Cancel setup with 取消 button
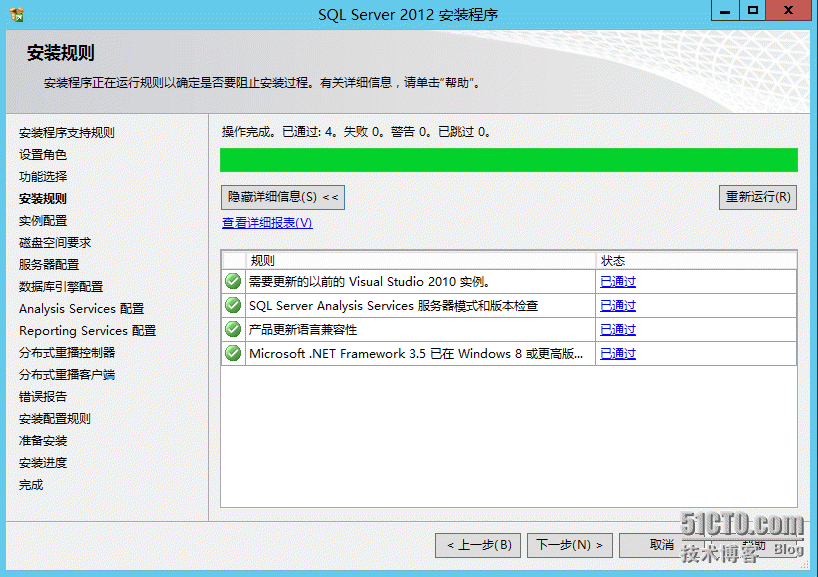The height and width of the screenshot is (577, 818). point(661,545)
